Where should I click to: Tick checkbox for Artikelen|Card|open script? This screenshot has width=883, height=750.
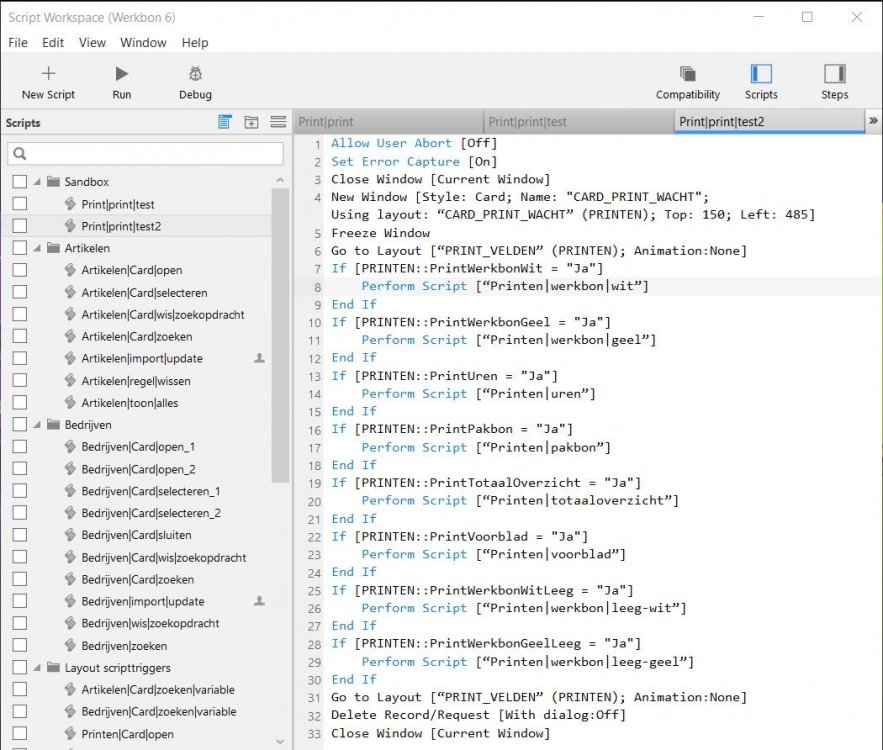pyautogui.click(x=20, y=270)
